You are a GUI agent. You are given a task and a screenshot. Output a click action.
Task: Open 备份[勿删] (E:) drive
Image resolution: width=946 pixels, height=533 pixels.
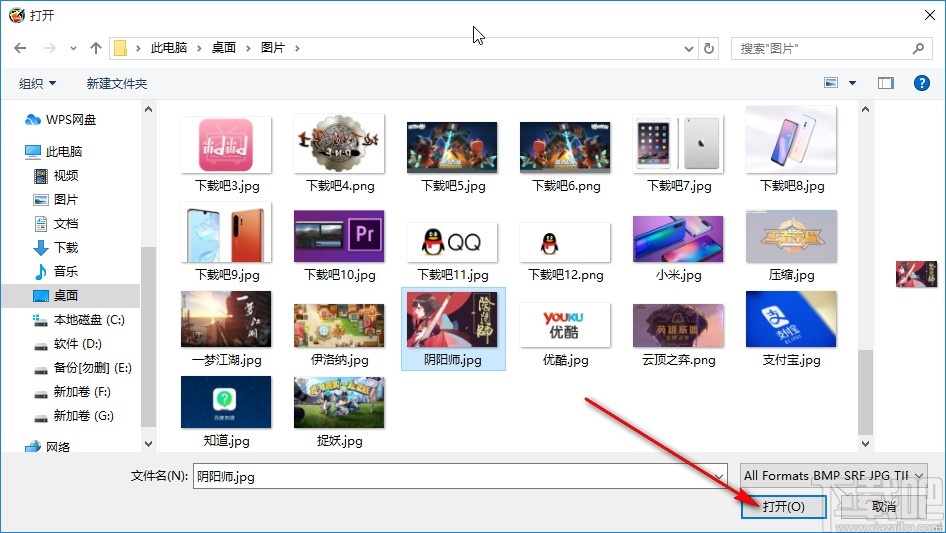[83, 368]
